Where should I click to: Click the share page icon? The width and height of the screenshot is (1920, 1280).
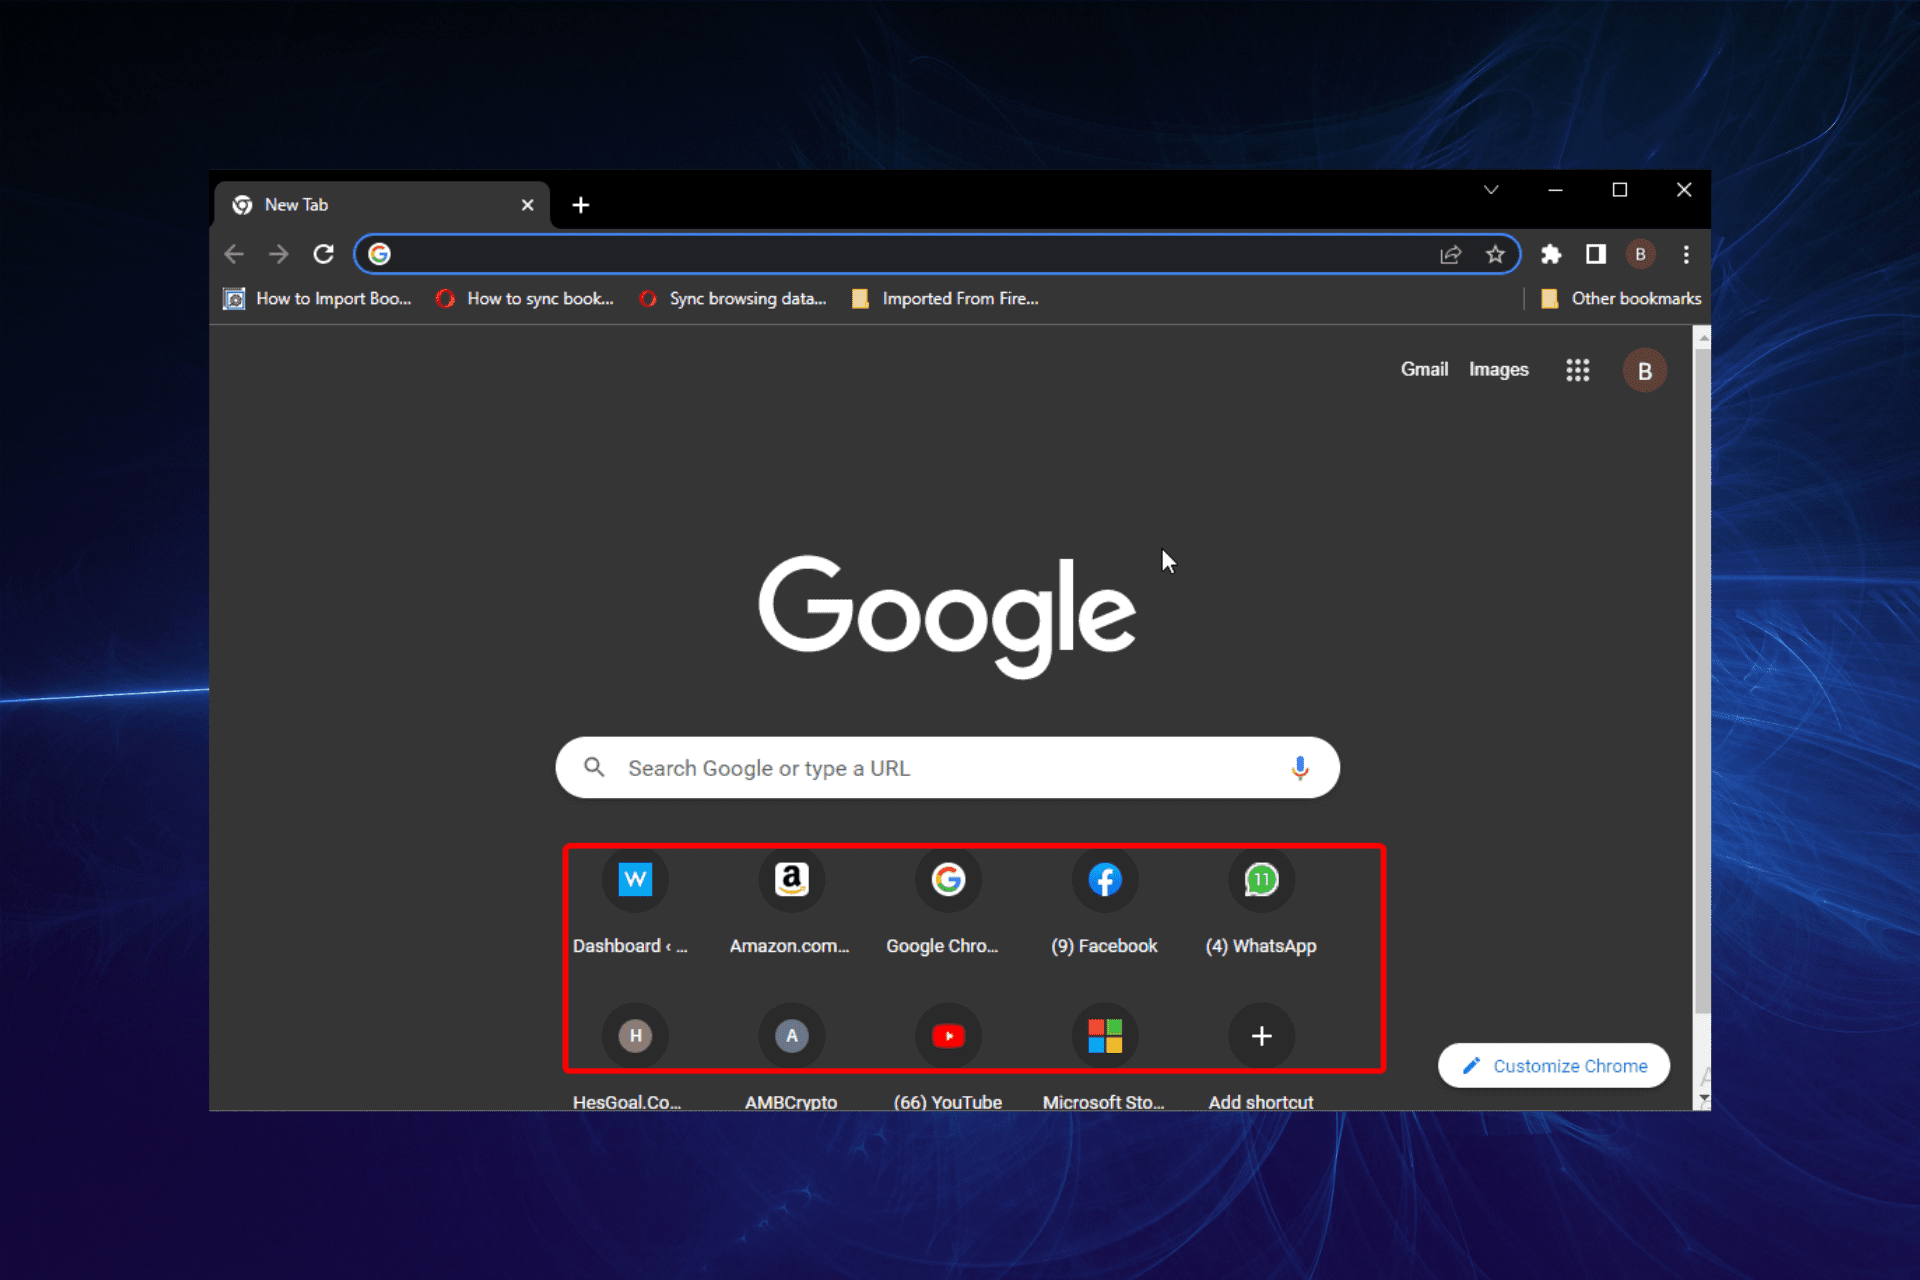(1450, 254)
